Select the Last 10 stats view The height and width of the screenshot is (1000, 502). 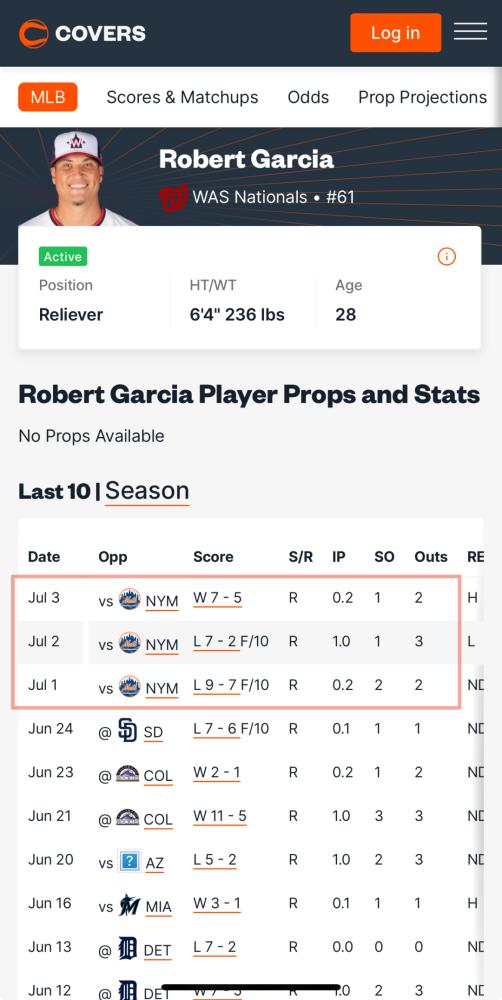55,491
